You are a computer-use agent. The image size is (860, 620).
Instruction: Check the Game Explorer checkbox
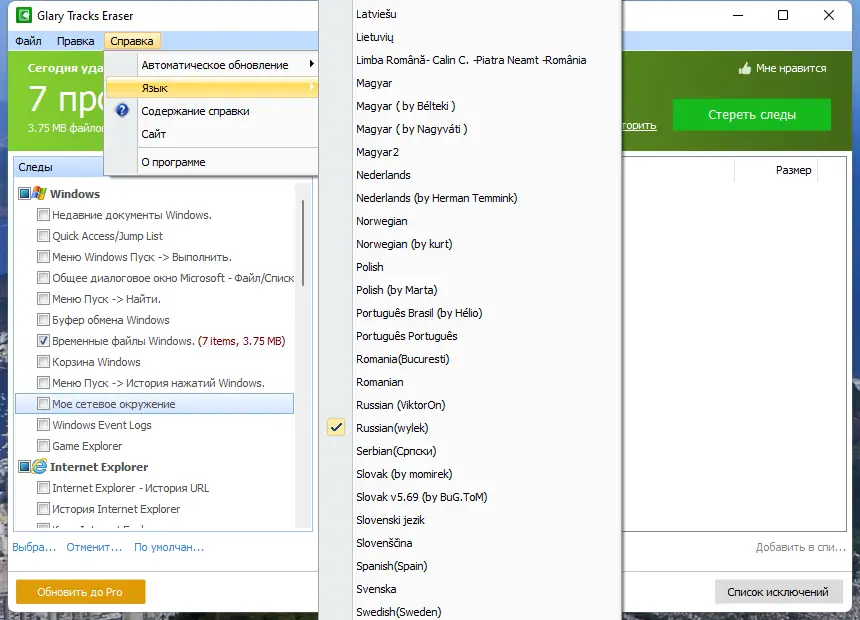43,446
